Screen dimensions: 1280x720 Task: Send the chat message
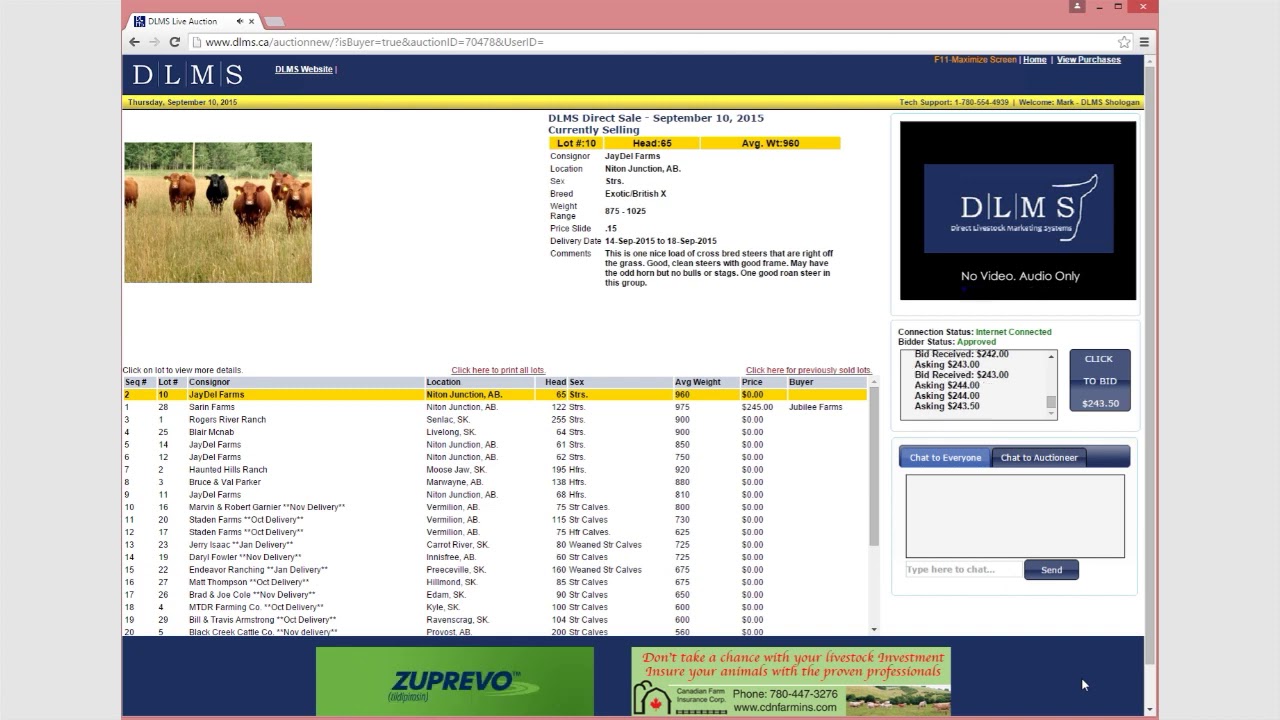click(x=1051, y=570)
